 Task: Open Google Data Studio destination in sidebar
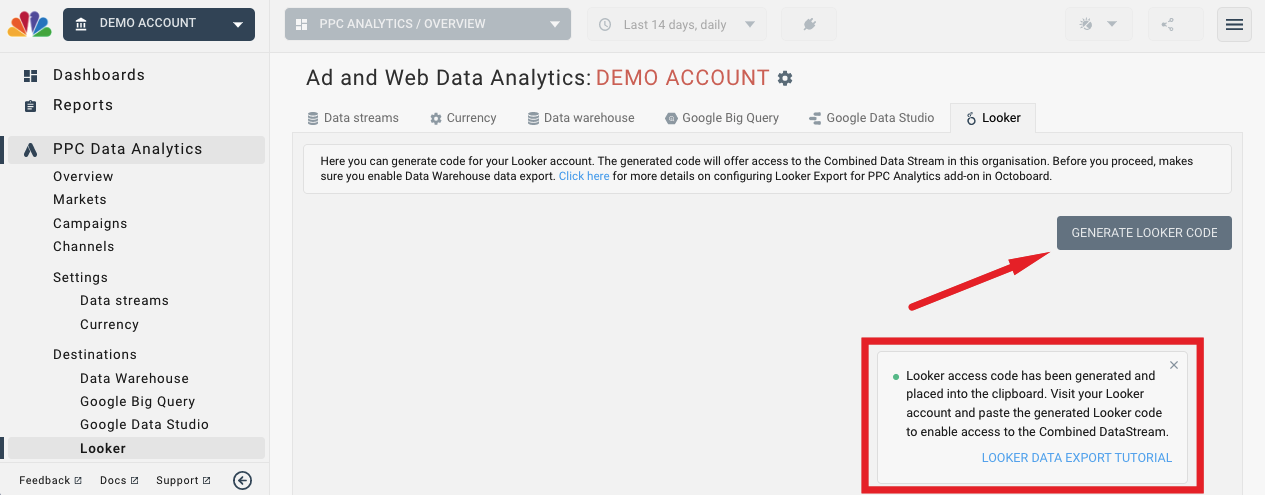(x=144, y=424)
